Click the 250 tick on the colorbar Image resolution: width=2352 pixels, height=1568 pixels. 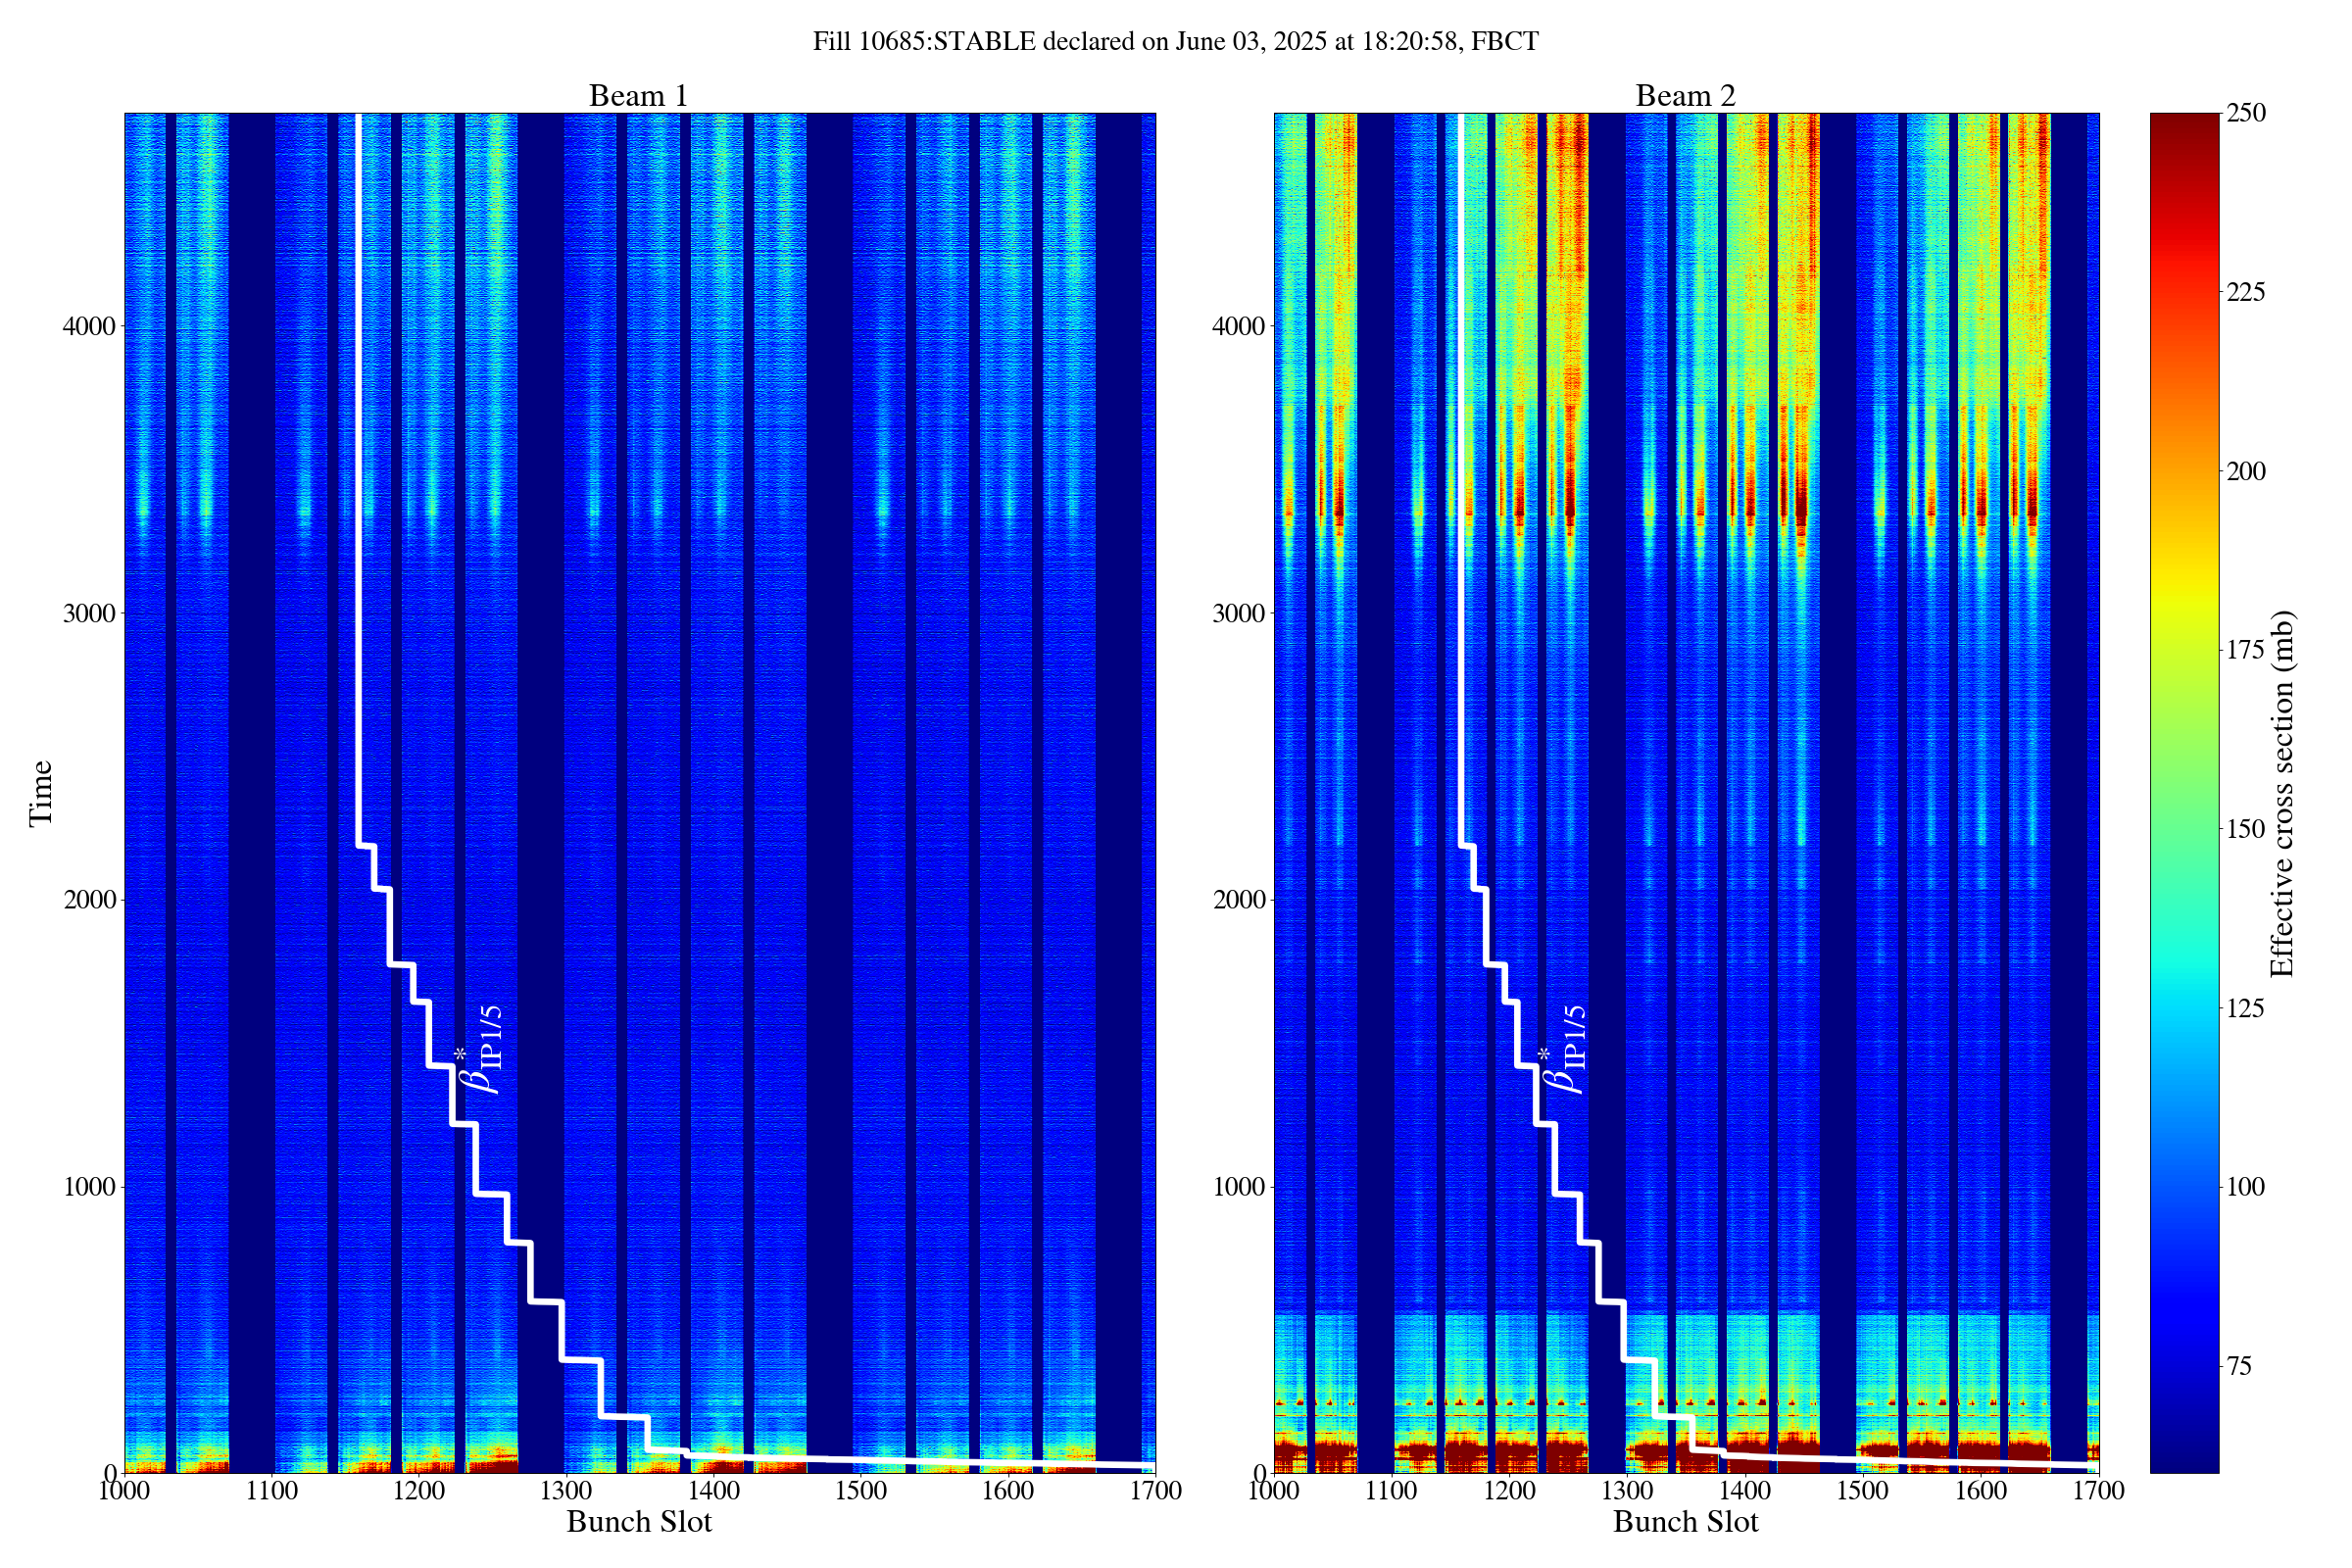(x=2246, y=113)
